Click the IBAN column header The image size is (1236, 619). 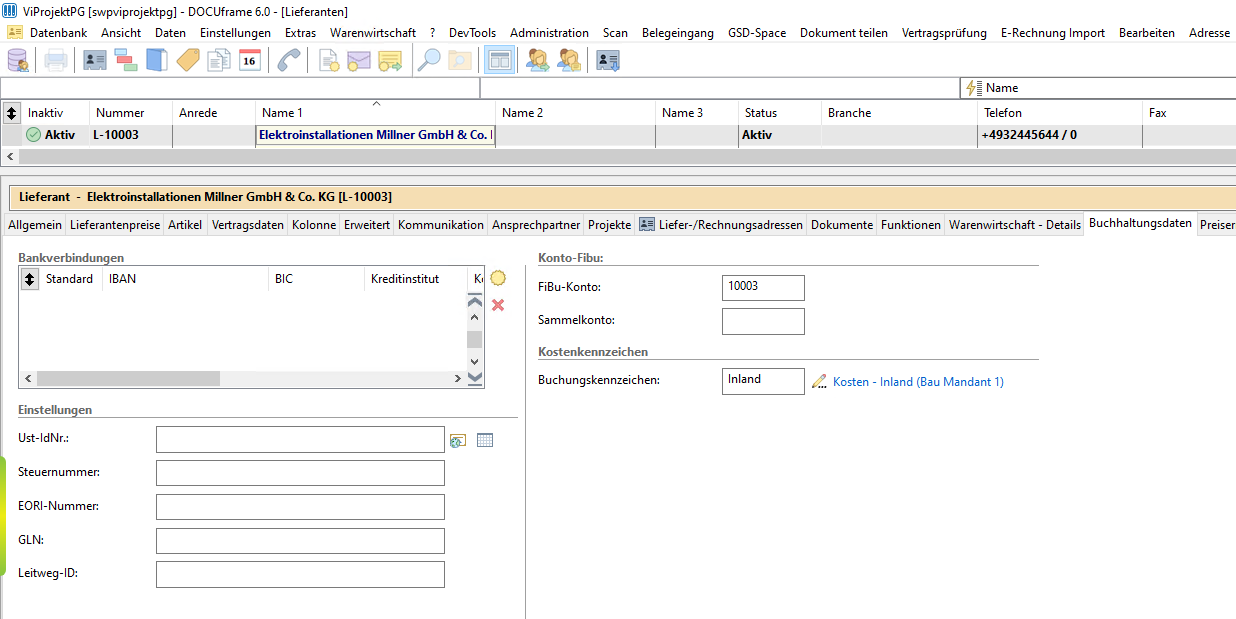(x=185, y=279)
